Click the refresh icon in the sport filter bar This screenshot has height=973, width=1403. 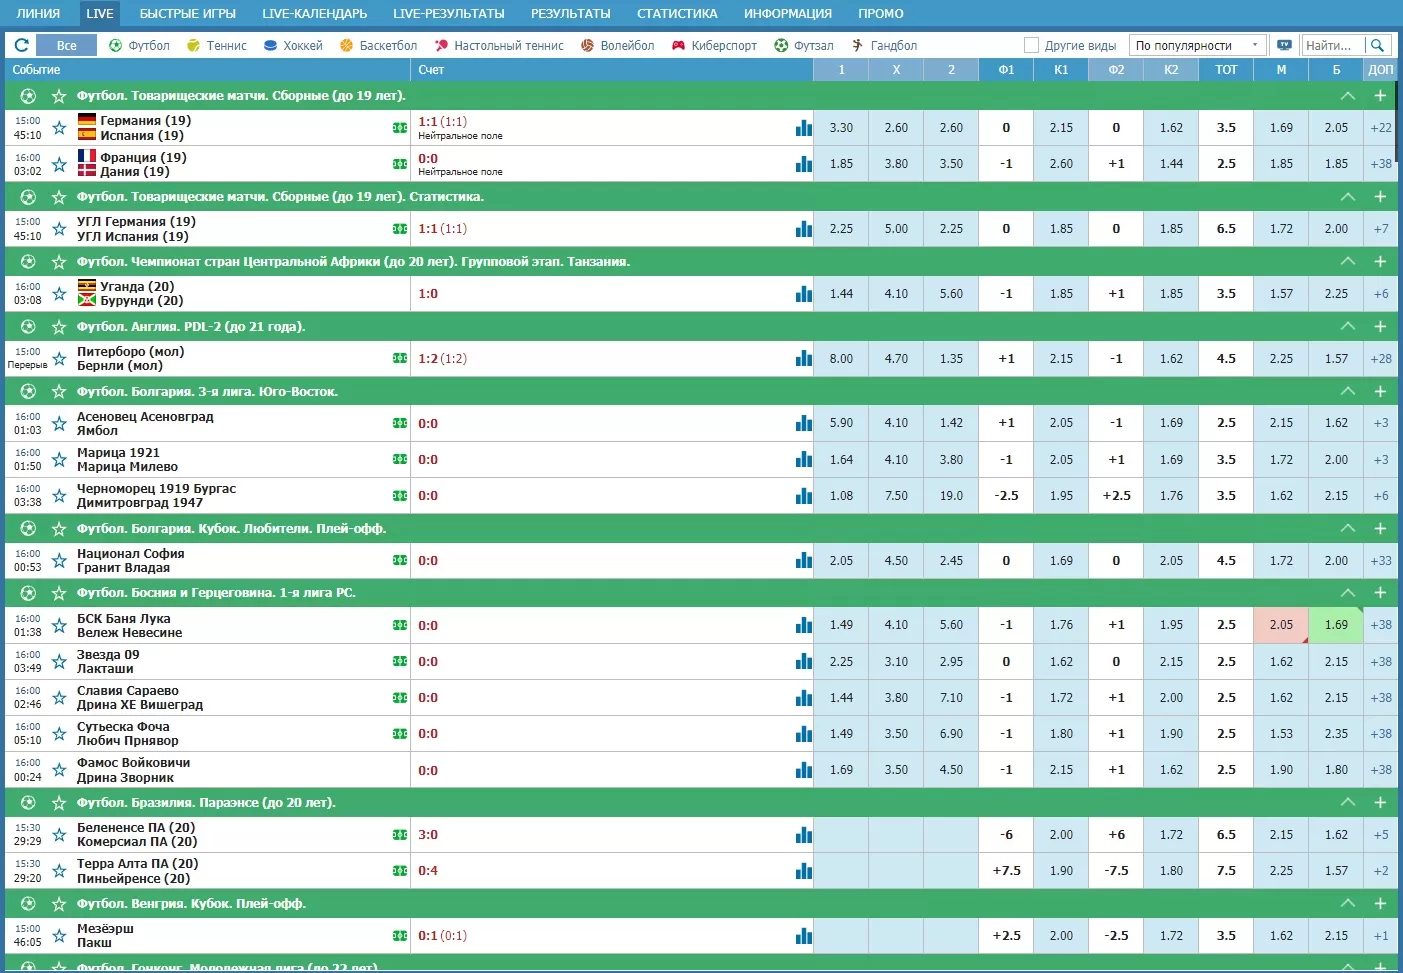[x=21, y=45]
